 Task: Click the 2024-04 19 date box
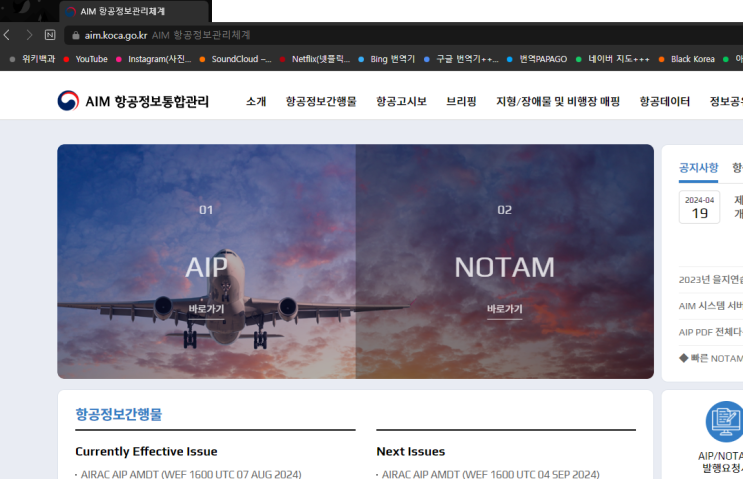[699, 207]
